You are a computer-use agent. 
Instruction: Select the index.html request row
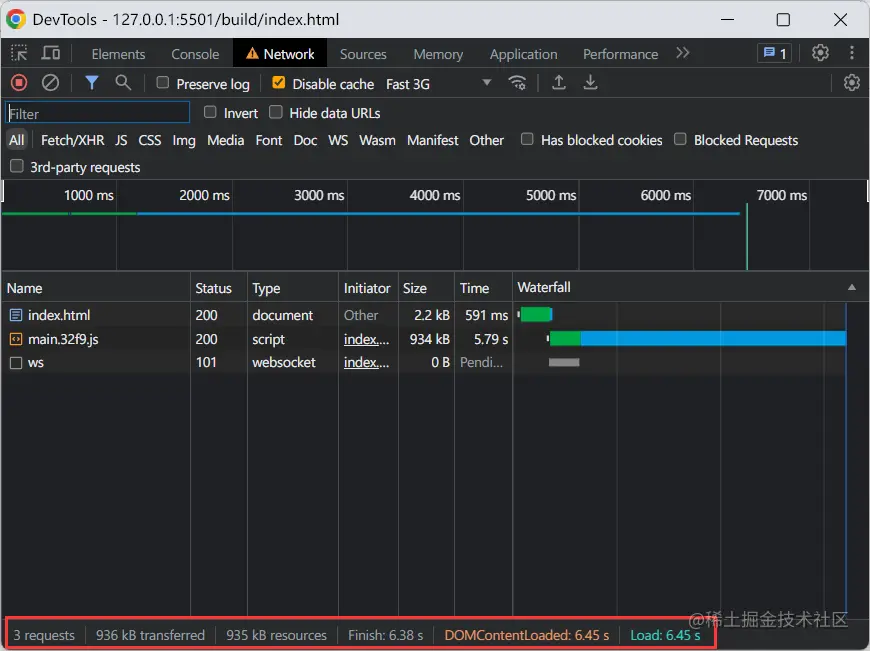tap(435, 315)
